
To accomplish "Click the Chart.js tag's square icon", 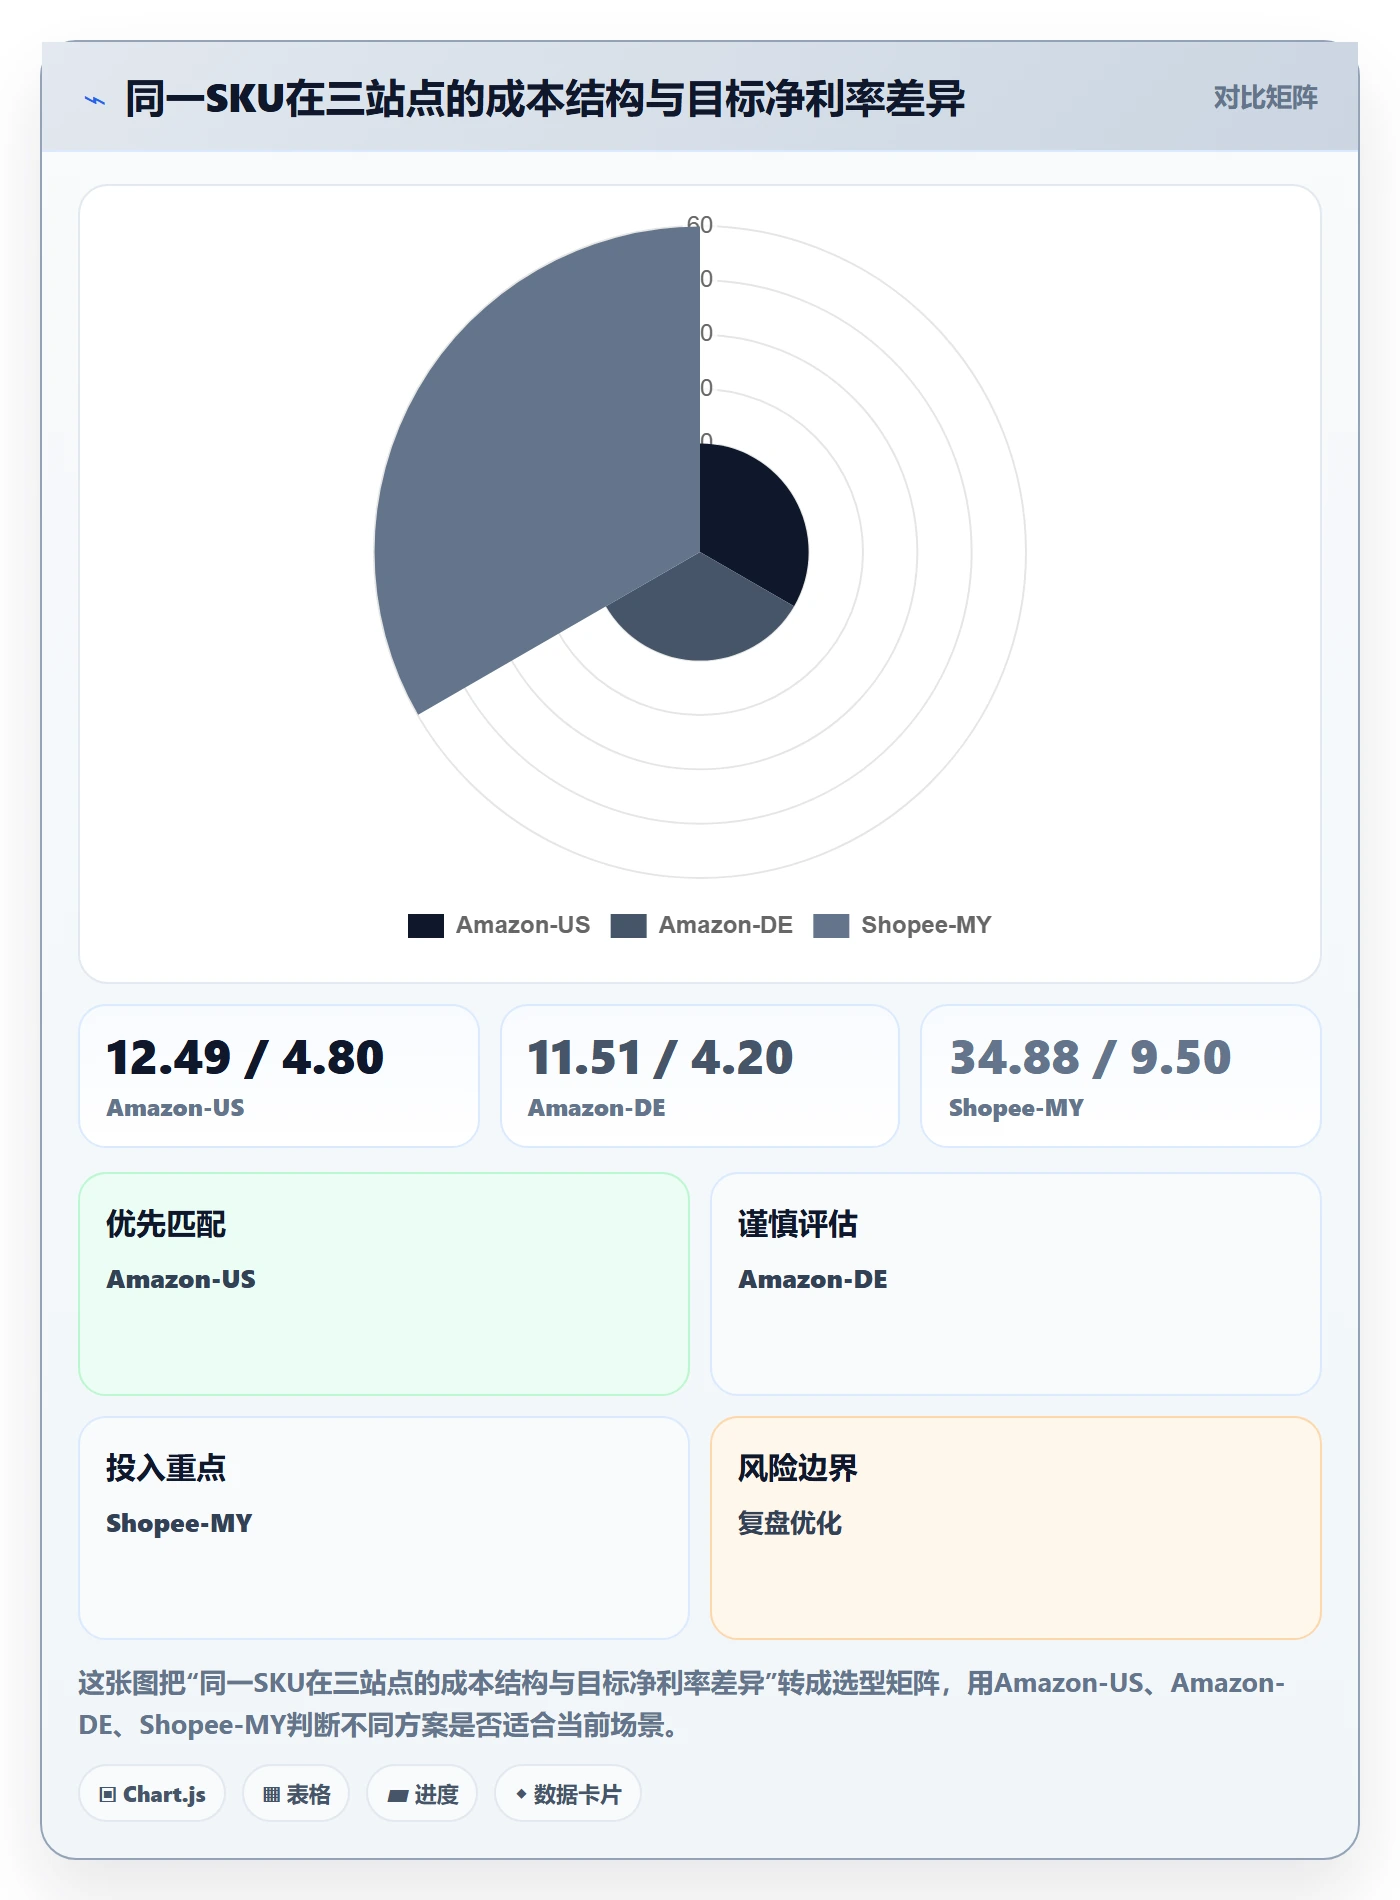I will coord(108,1795).
